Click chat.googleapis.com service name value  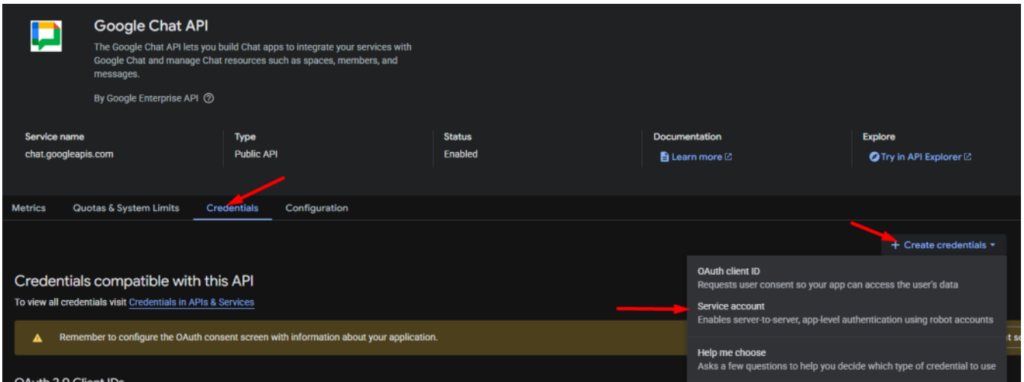pos(69,155)
